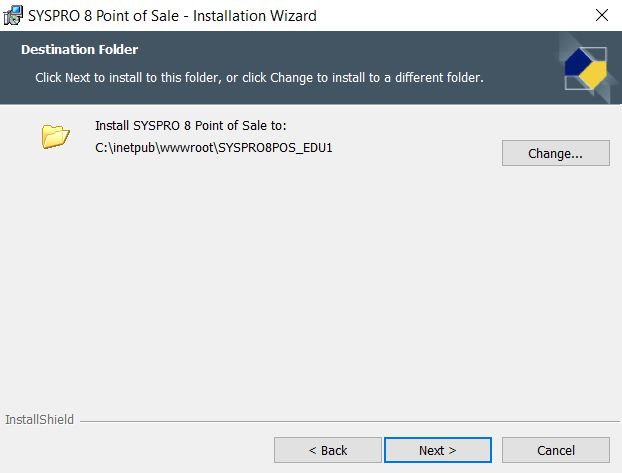Click the InstallShield label
The image size is (622, 473).
pos(39,419)
